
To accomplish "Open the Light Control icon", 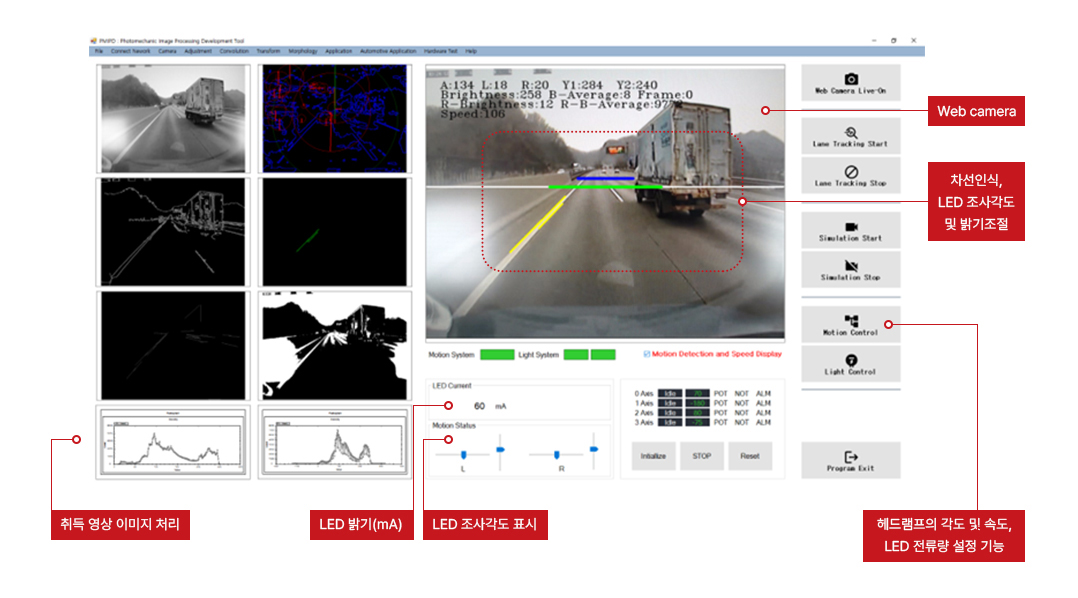I will [x=851, y=360].
